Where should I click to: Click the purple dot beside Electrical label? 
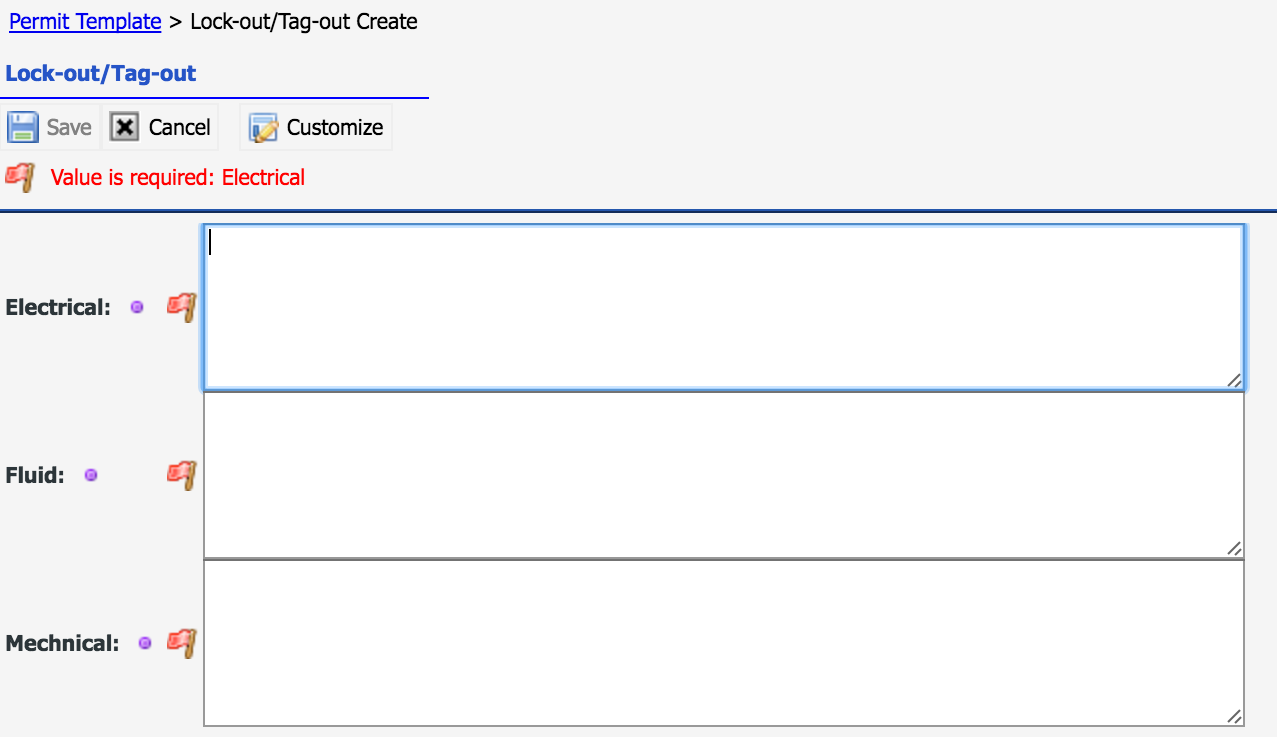[x=137, y=307]
